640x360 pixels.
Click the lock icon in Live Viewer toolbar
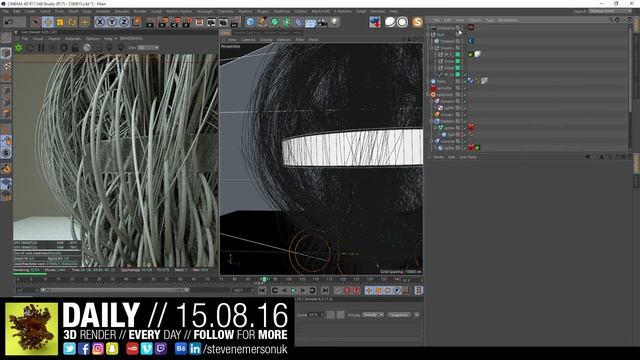(x=75, y=48)
